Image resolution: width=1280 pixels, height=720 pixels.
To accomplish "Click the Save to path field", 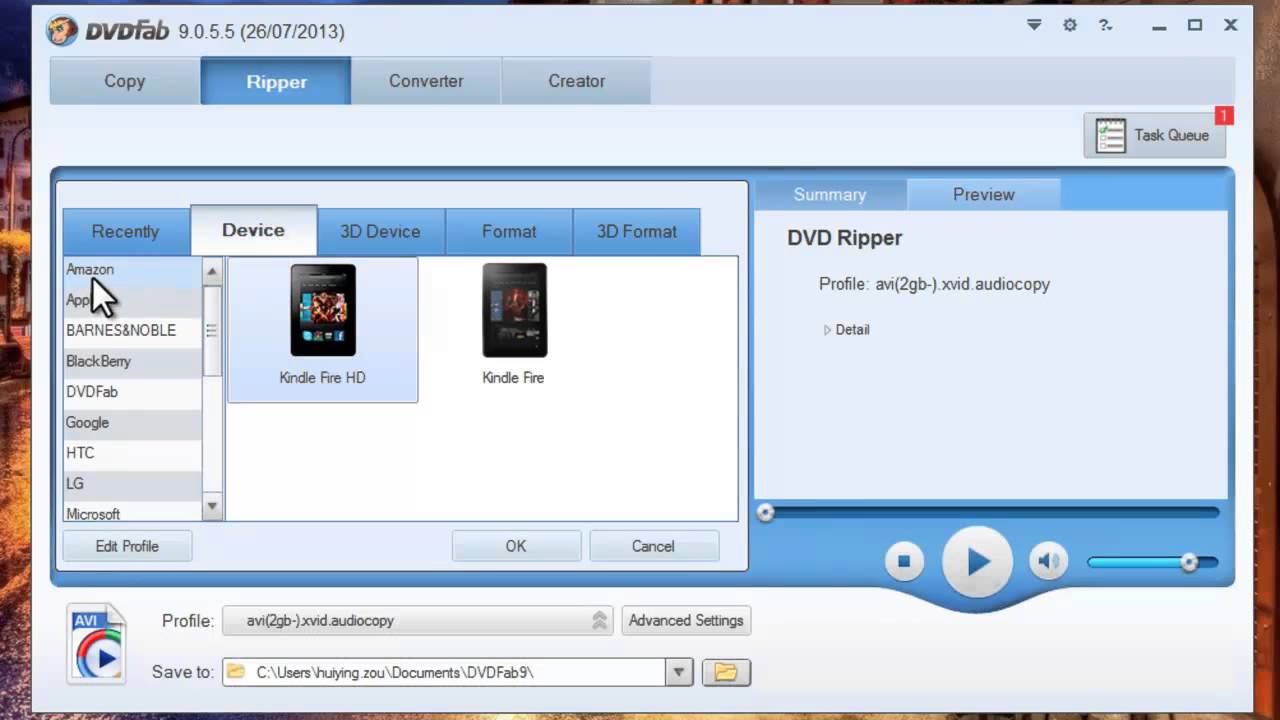I will click(x=444, y=672).
